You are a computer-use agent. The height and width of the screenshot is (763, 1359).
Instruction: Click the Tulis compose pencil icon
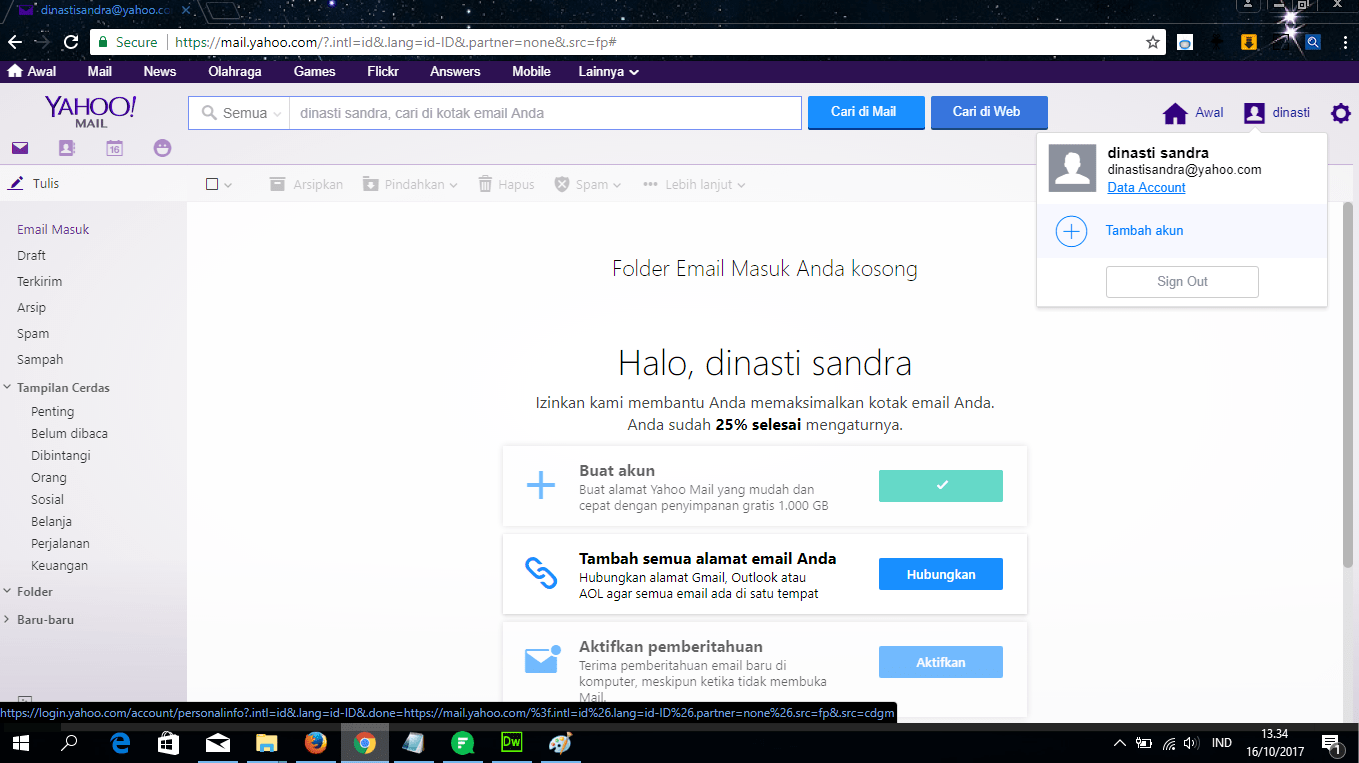click(x=15, y=183)
